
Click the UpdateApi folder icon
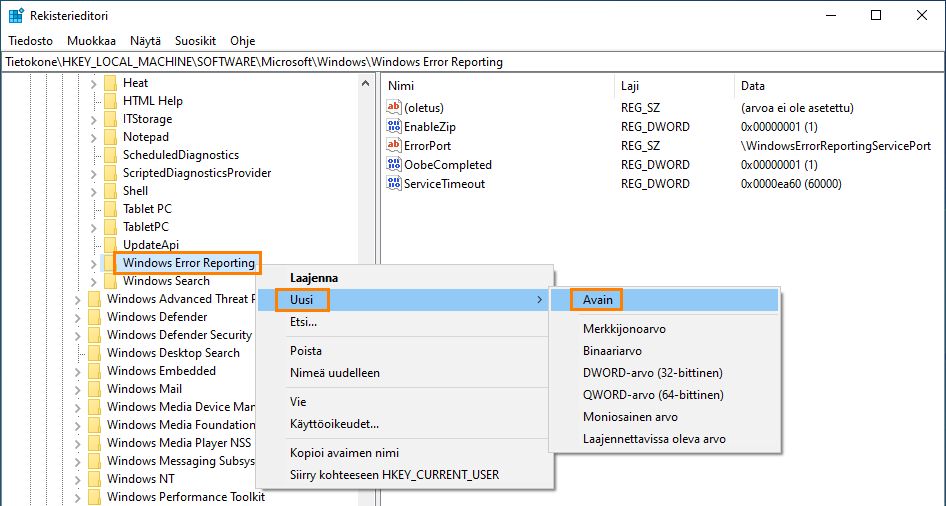point(110,245)
